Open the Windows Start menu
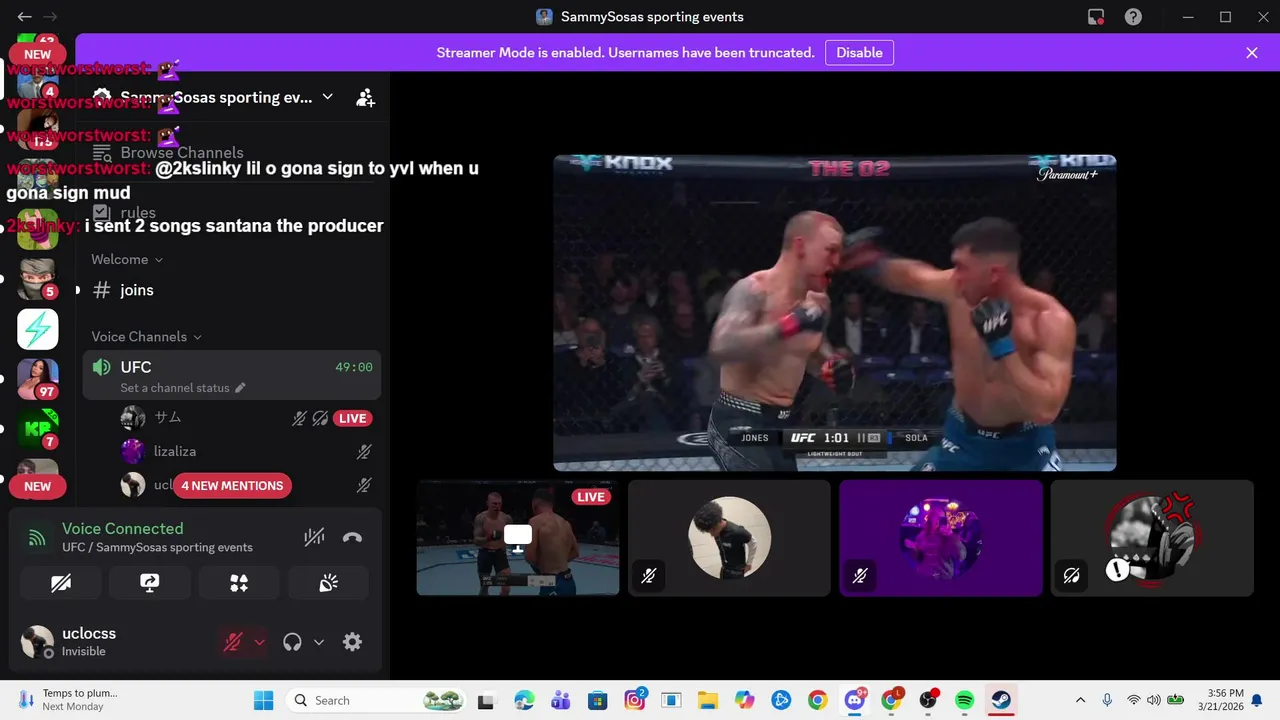This screenshot has width=1280, height=720. [263, 700]
